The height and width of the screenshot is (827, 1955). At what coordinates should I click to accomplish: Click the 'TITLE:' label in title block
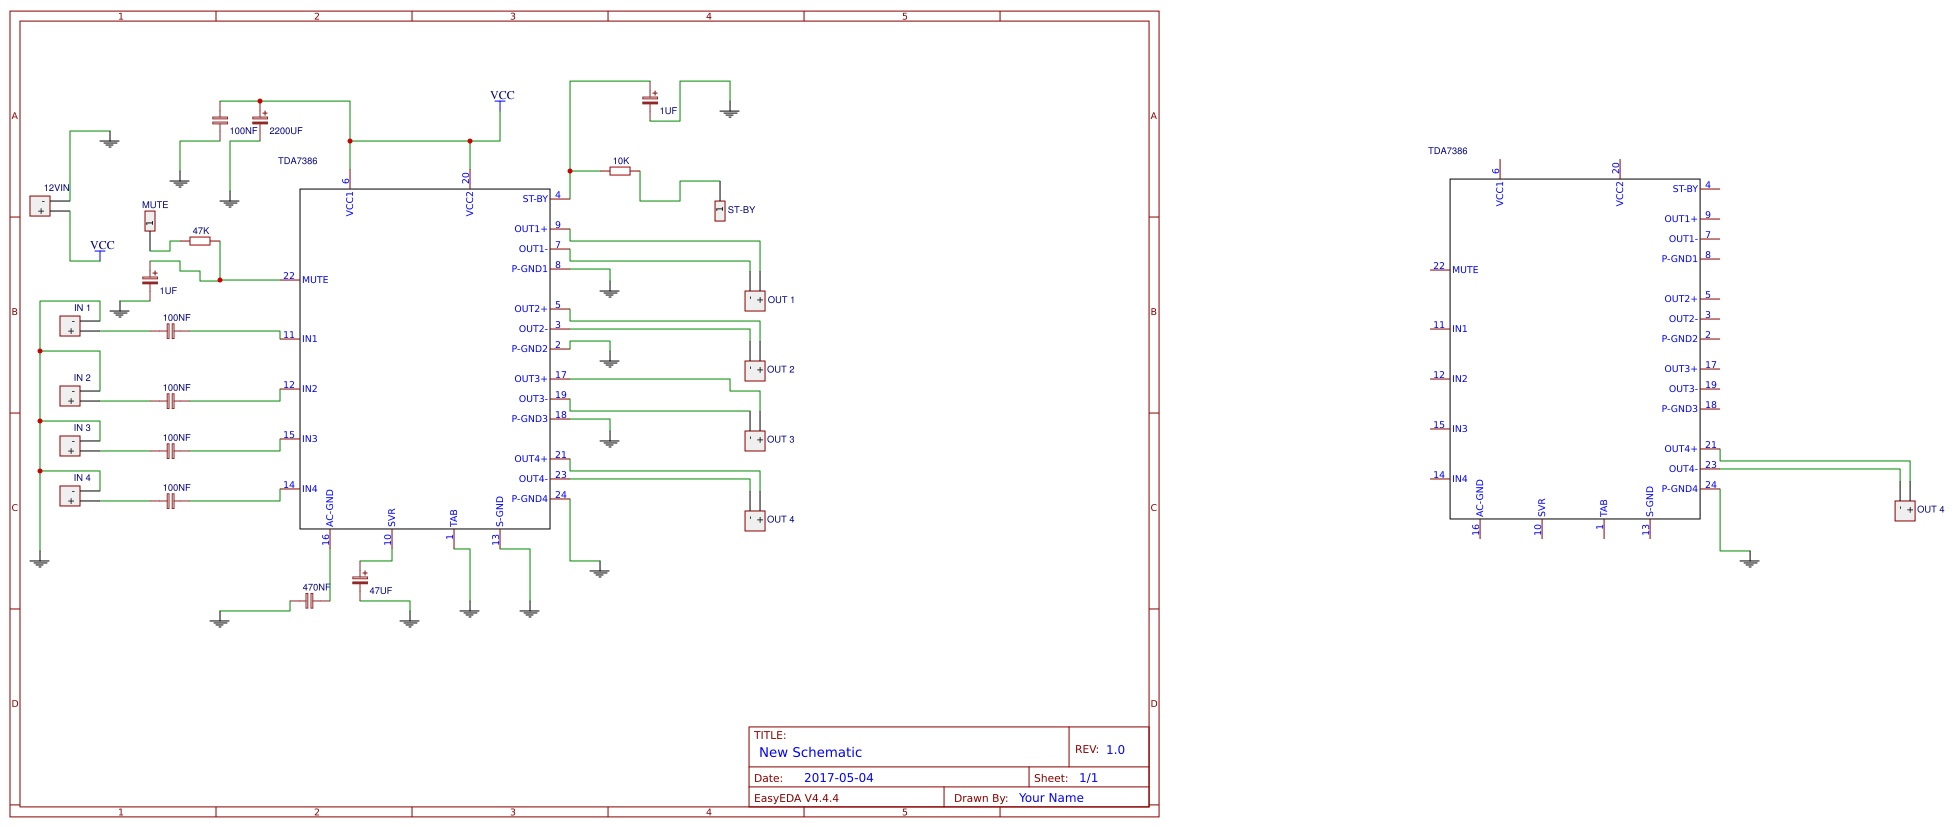point(770,735)
